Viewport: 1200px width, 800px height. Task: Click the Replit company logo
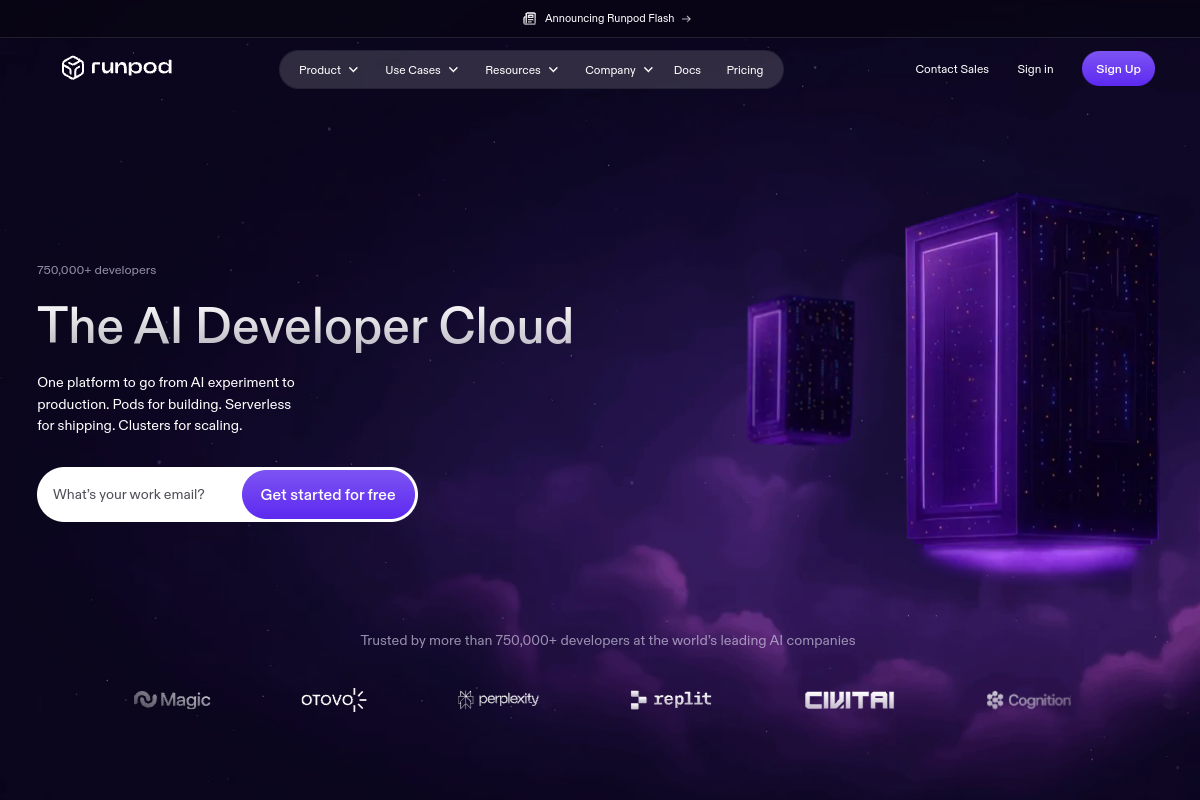[x=671, y=699]
